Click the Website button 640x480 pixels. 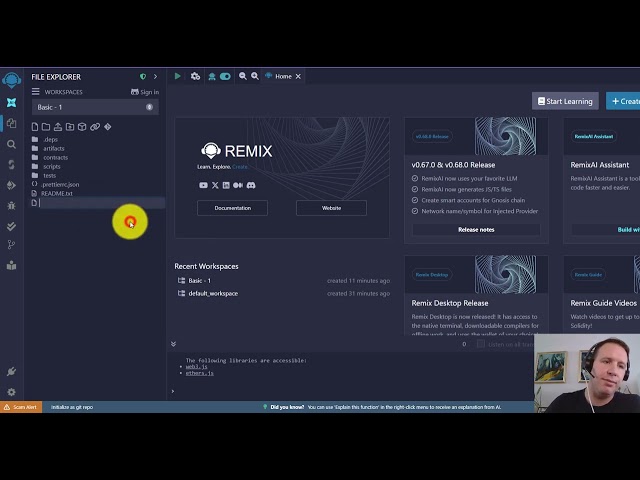[x=331, y=208]
